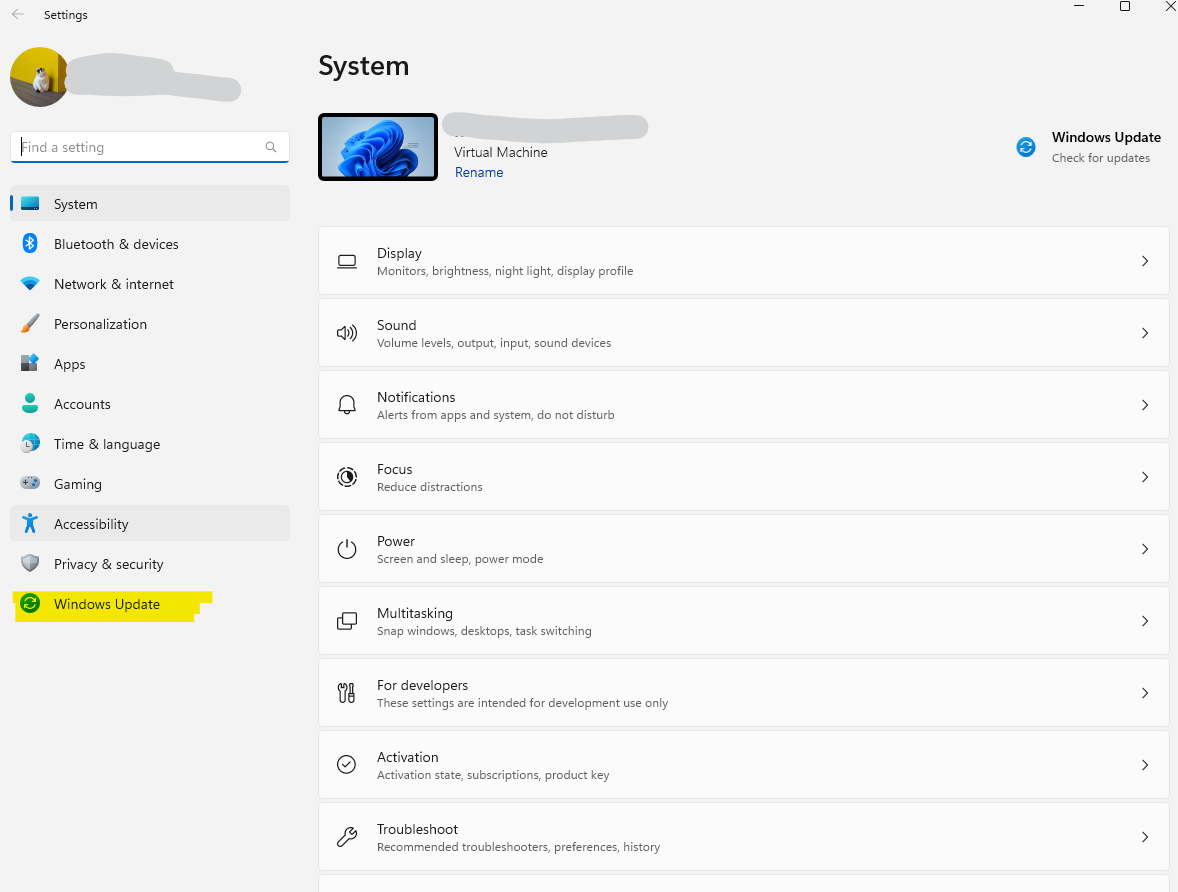The width and height of the screenshot is (1178, 892).
Task: Open the Accounts section
Action: 150,404
